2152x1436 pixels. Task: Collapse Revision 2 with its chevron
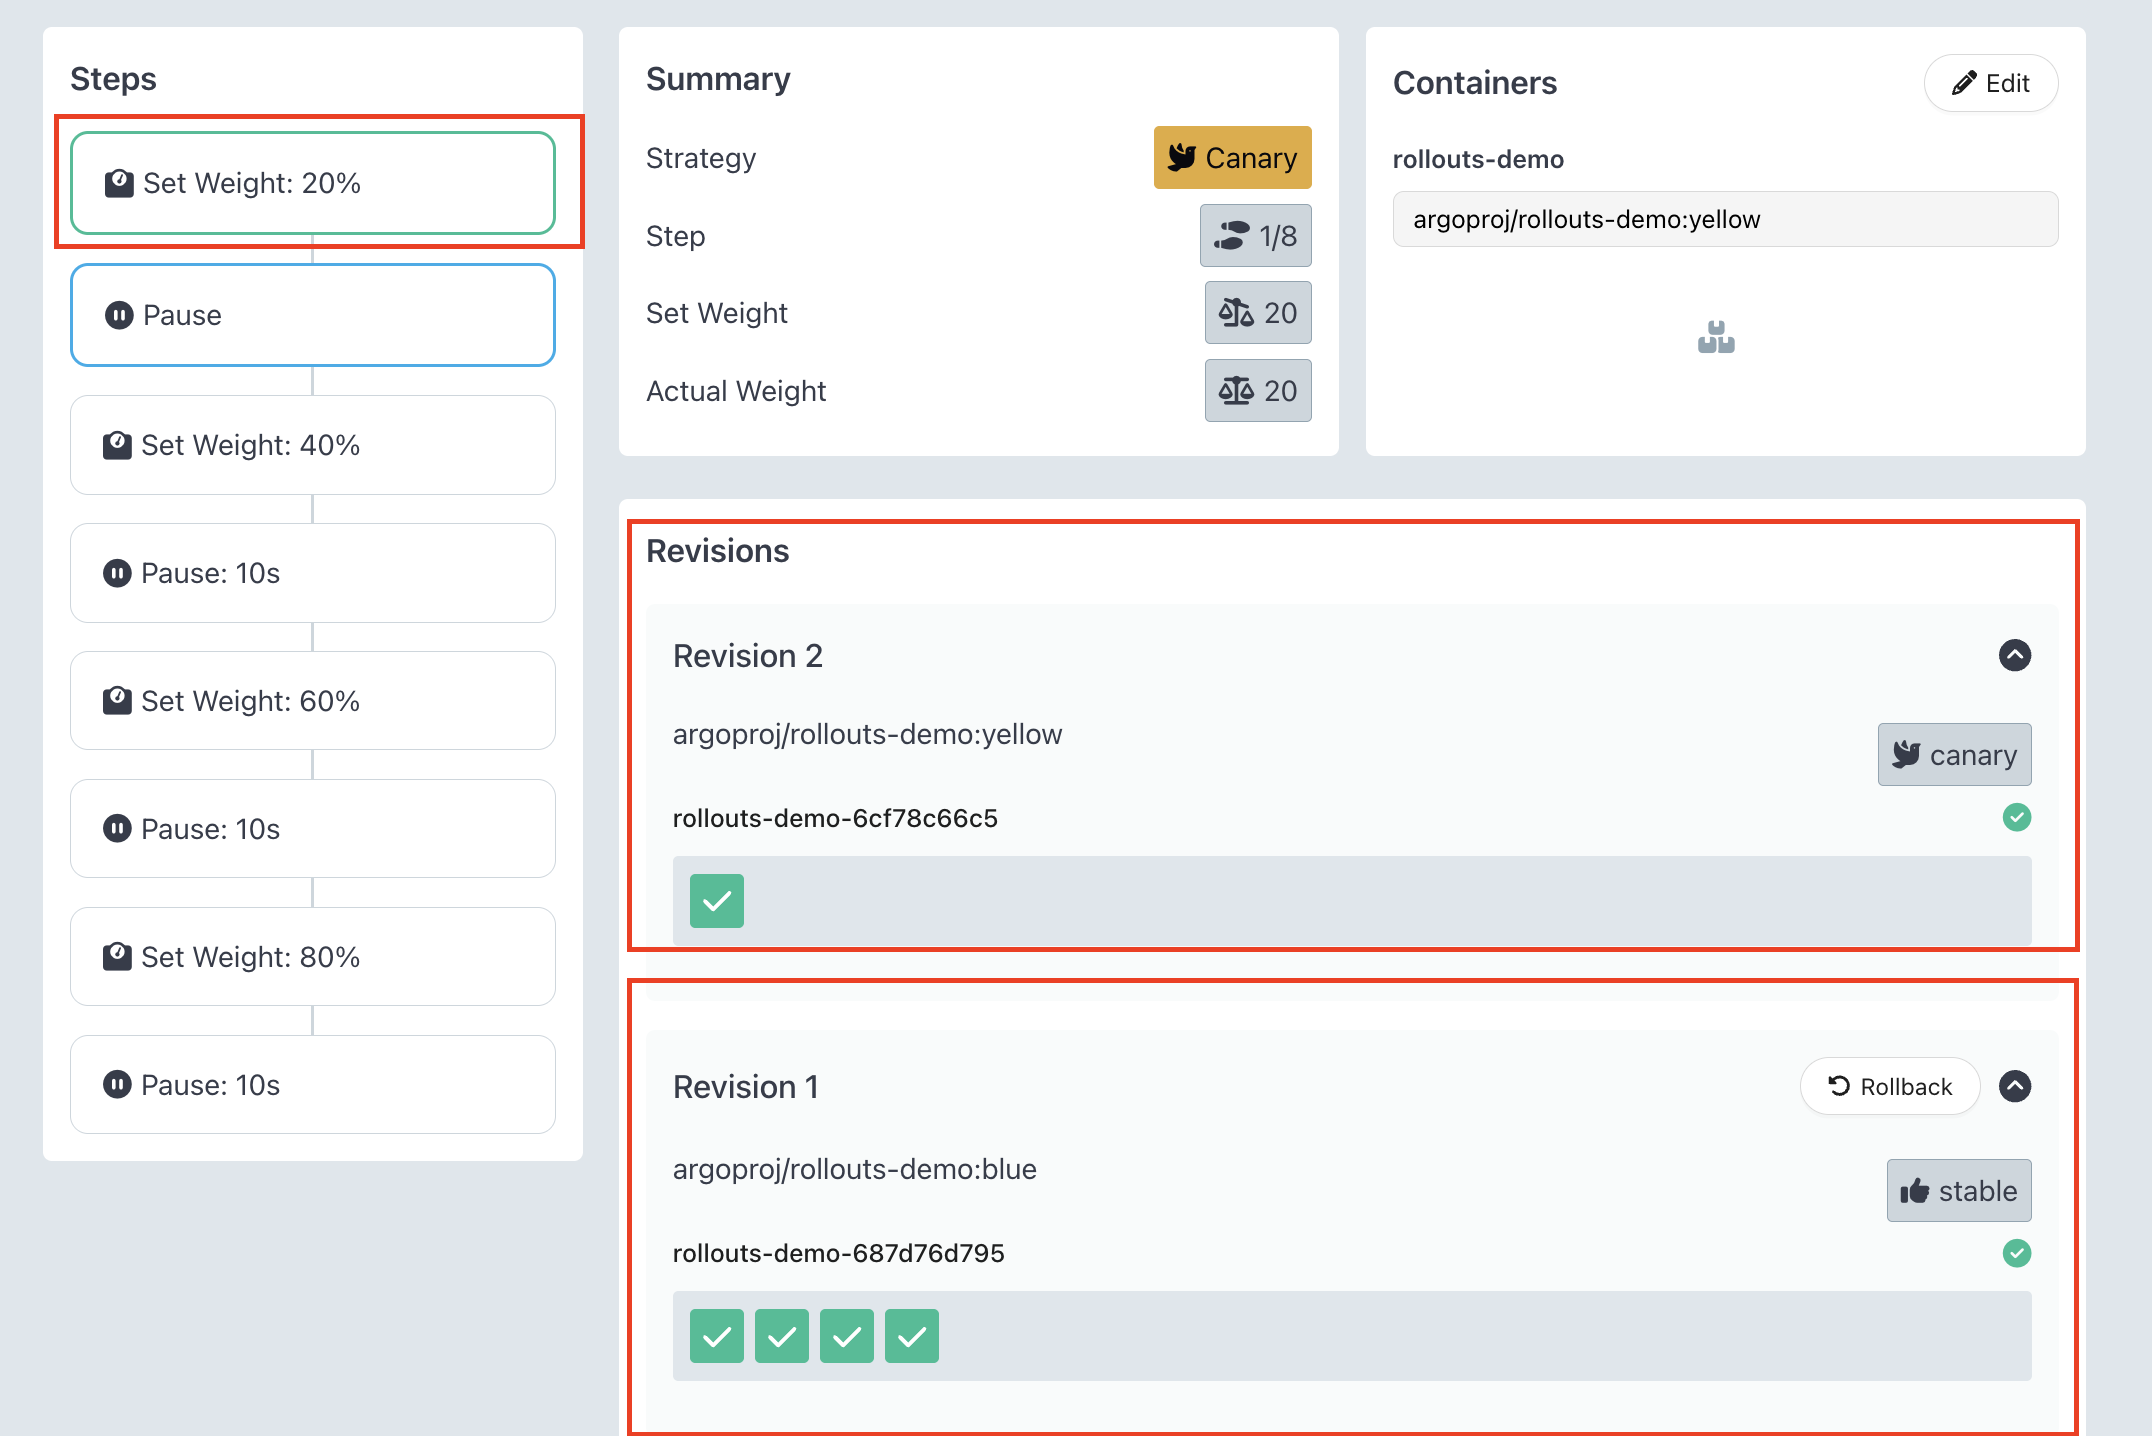pos(2014,656)
